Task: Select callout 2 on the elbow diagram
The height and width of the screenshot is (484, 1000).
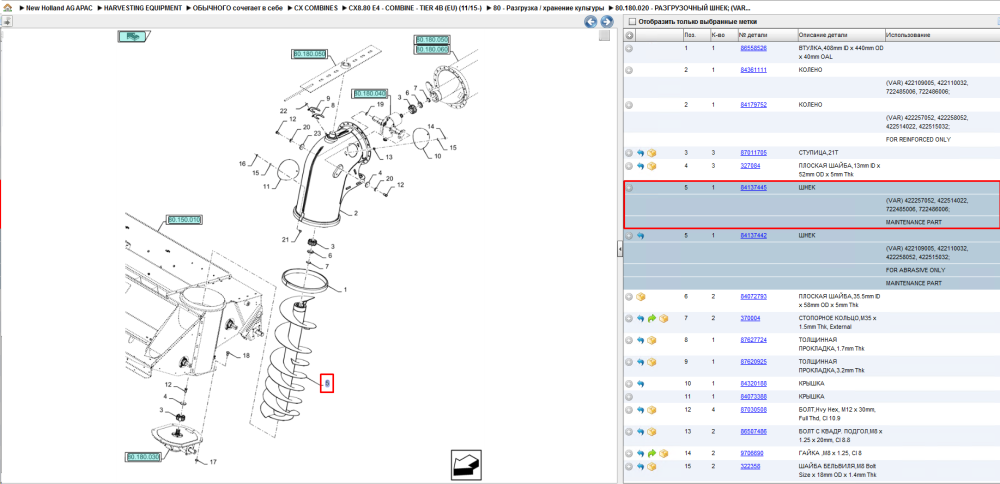Action: (x=356, y=213)
